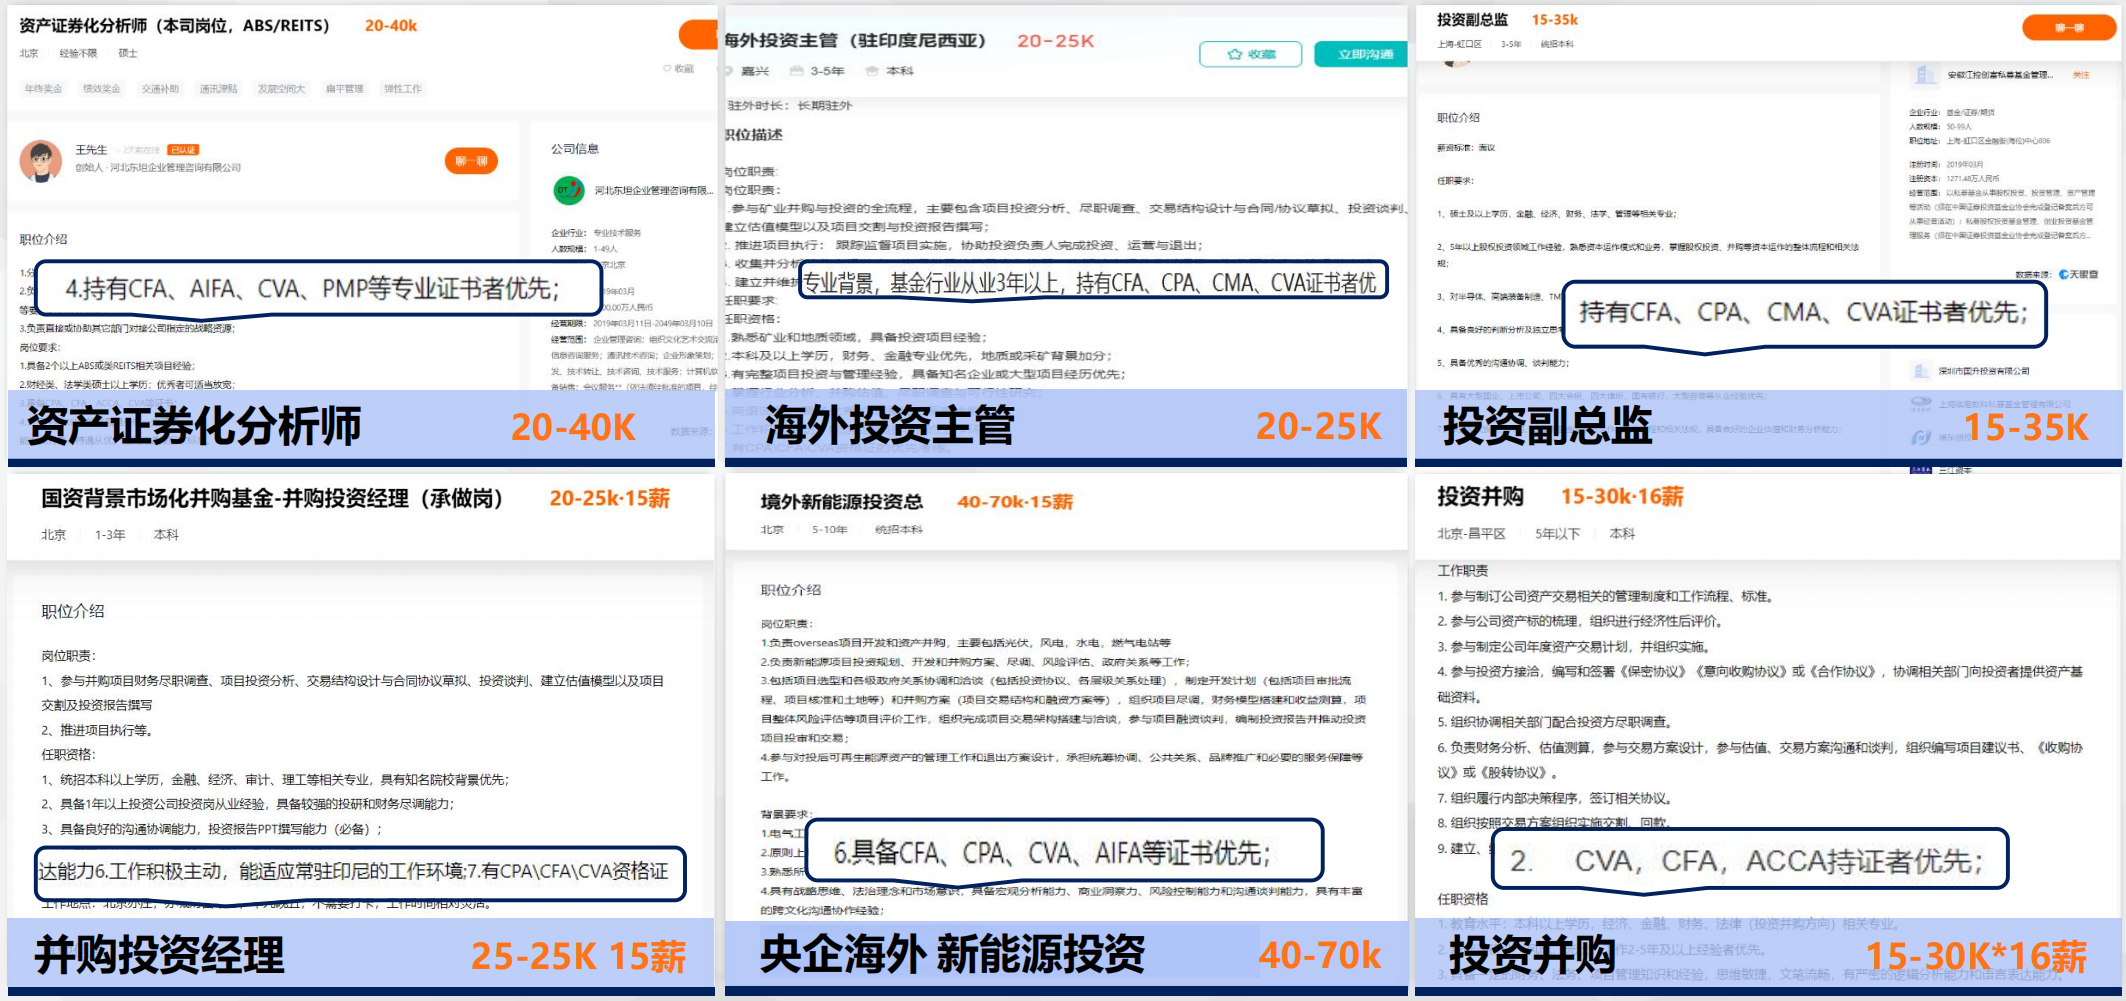
Task: Click the location pin icon beside 嘉兴
Action: pyautogui.click(x=729, y=71)
